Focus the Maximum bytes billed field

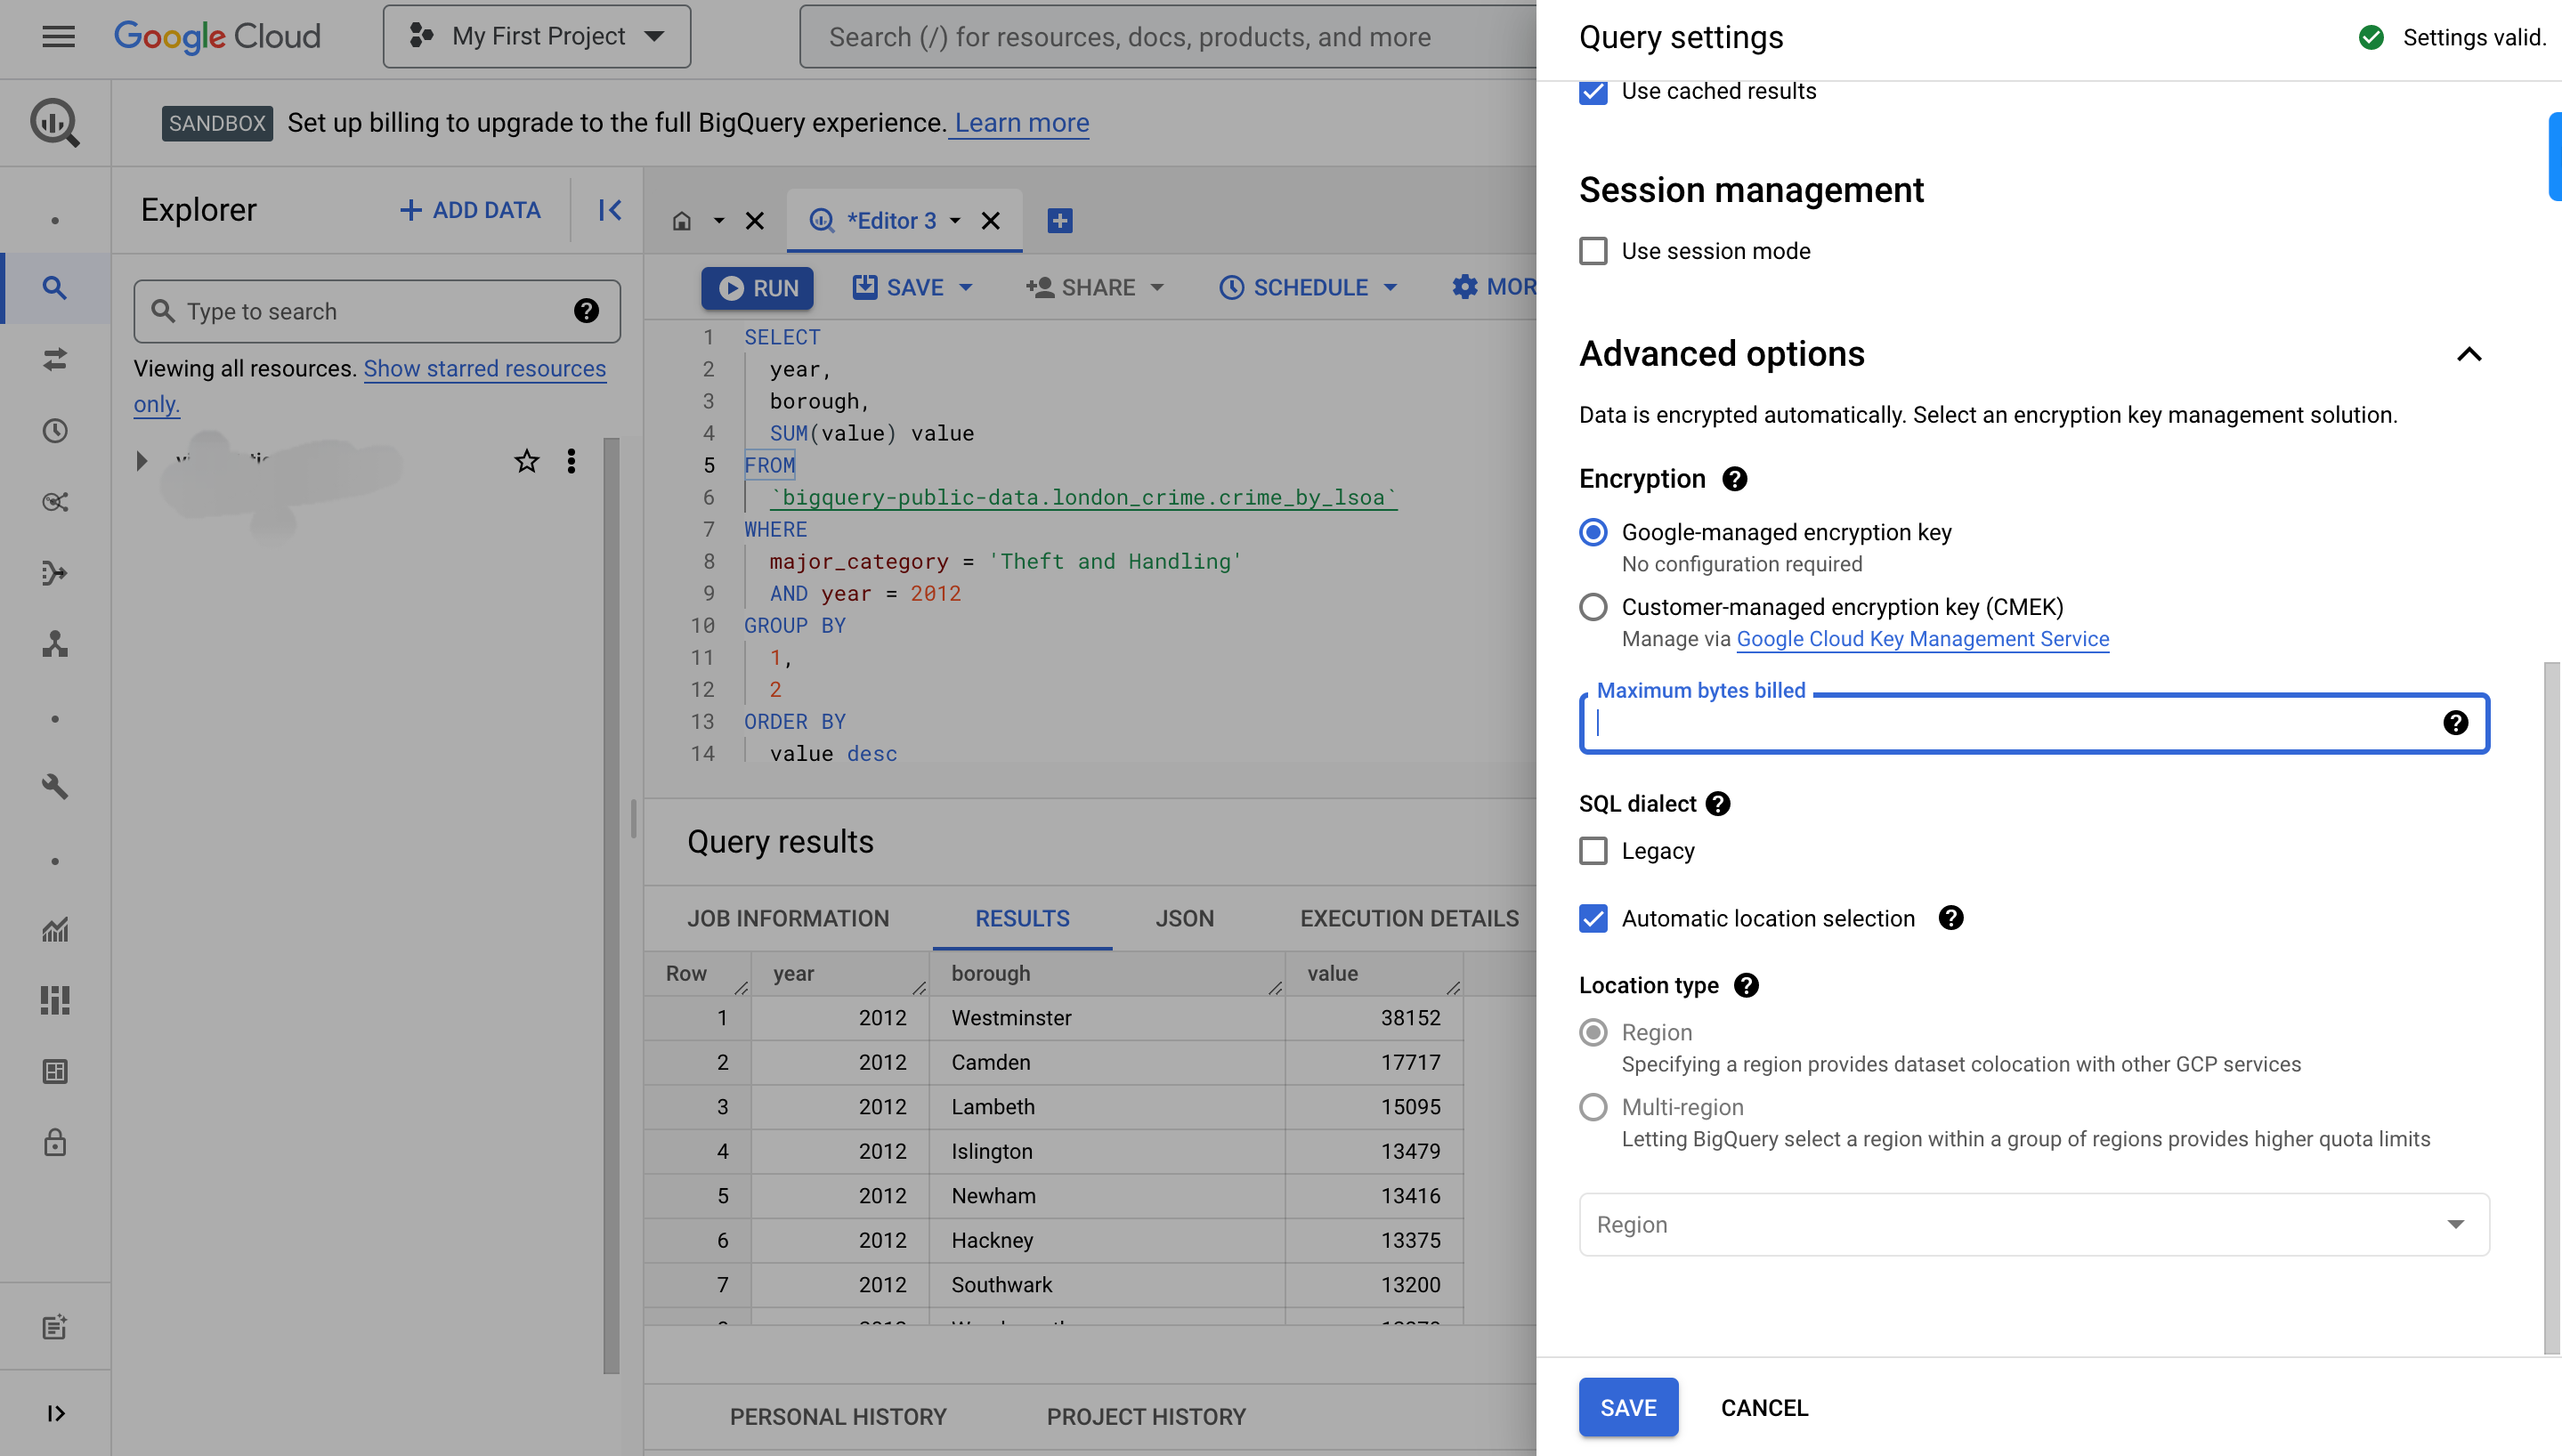tap(2034, 723)
